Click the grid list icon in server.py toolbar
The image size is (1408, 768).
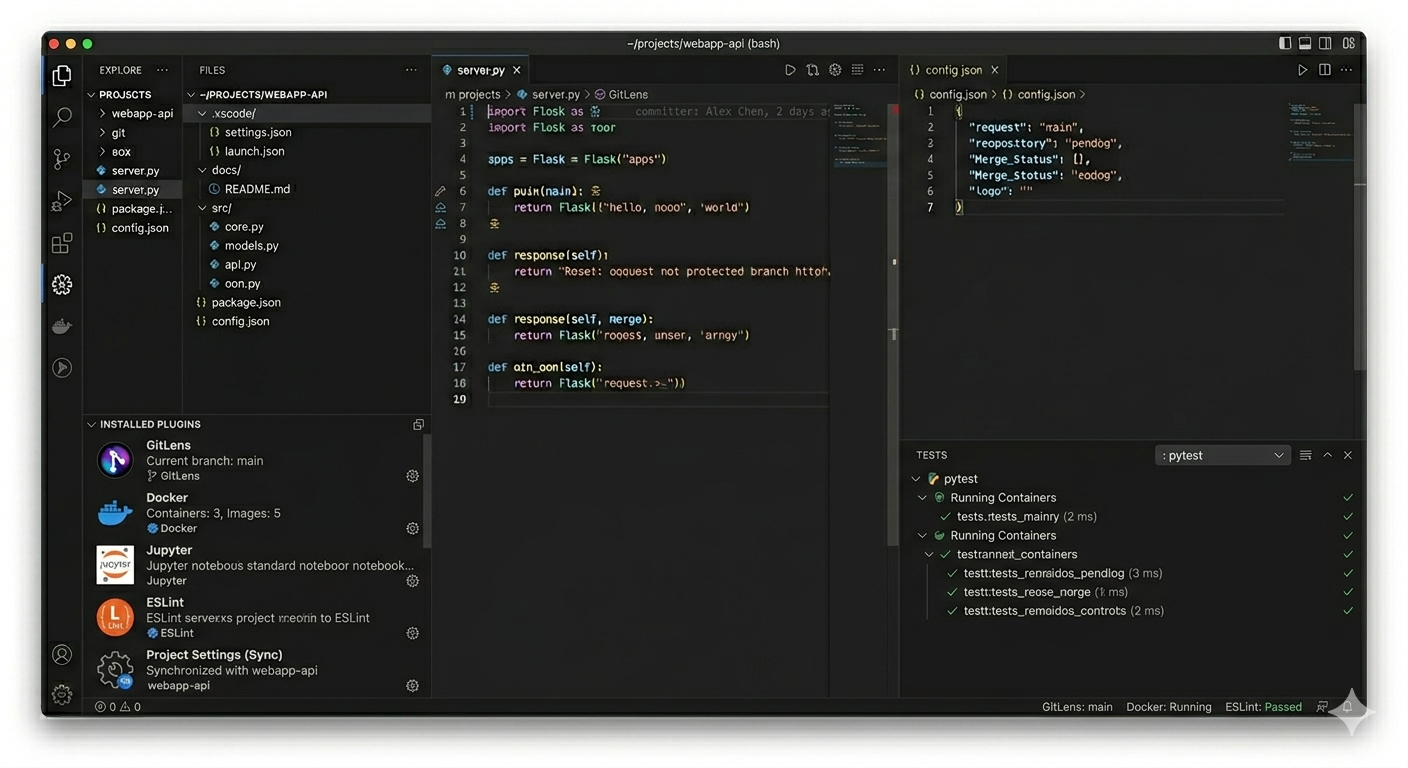pos(857,70)
